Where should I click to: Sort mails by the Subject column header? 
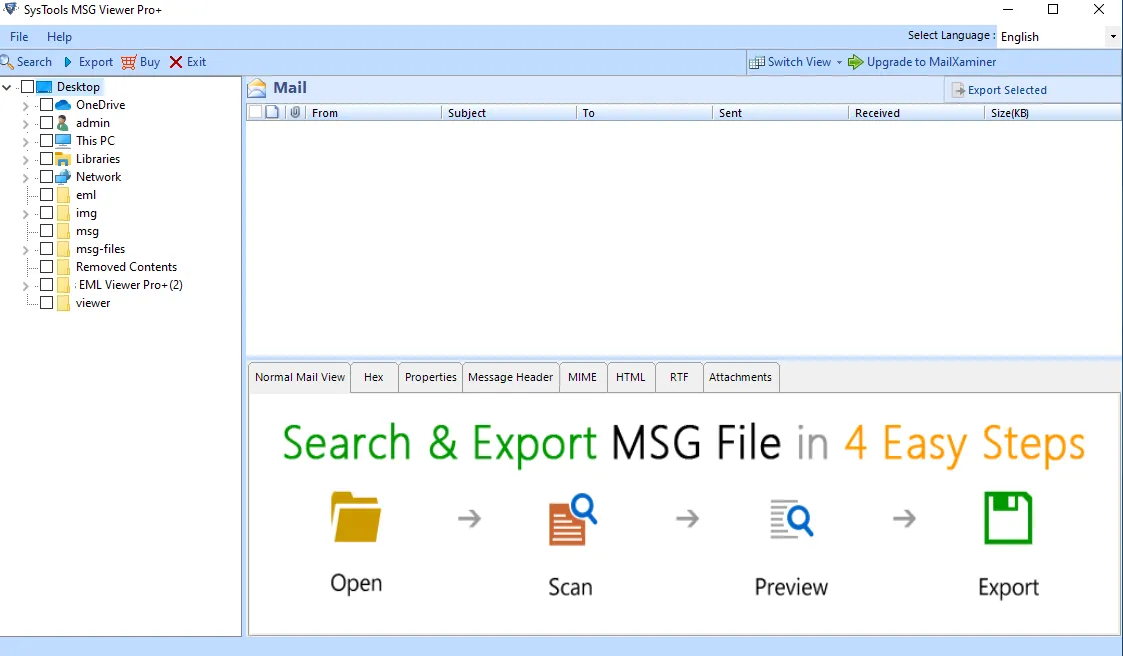point(466,112)
